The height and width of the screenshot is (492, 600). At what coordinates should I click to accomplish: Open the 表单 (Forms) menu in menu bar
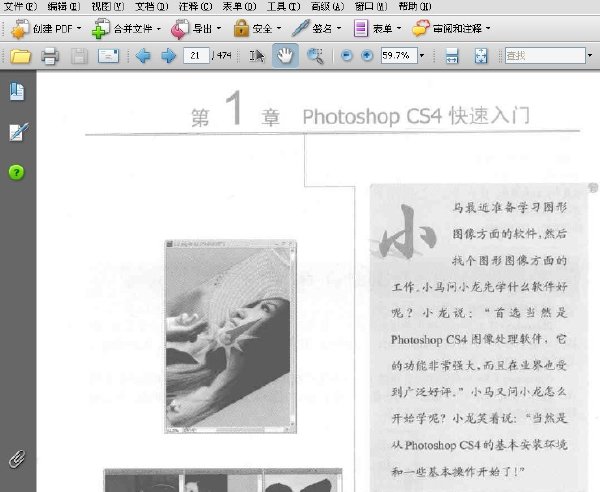click(239, 6)
